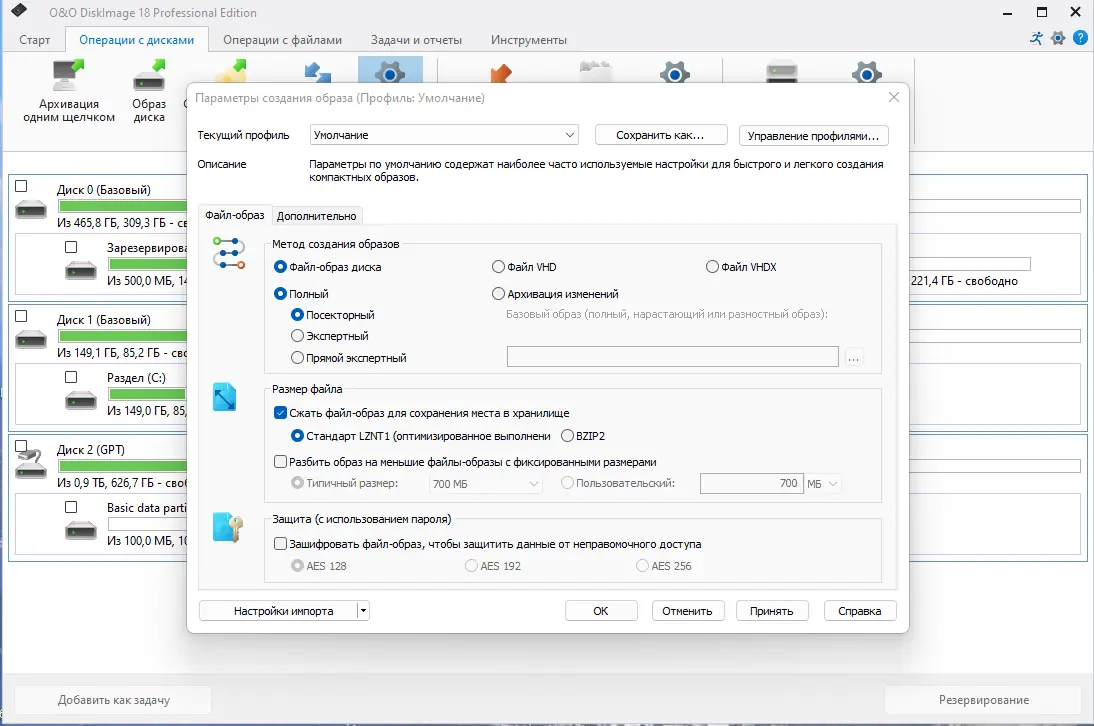The width and height of the screenshot is (1094, 726).
Task: Click the Basic data partition drive icon
Action: click(81, 531)
